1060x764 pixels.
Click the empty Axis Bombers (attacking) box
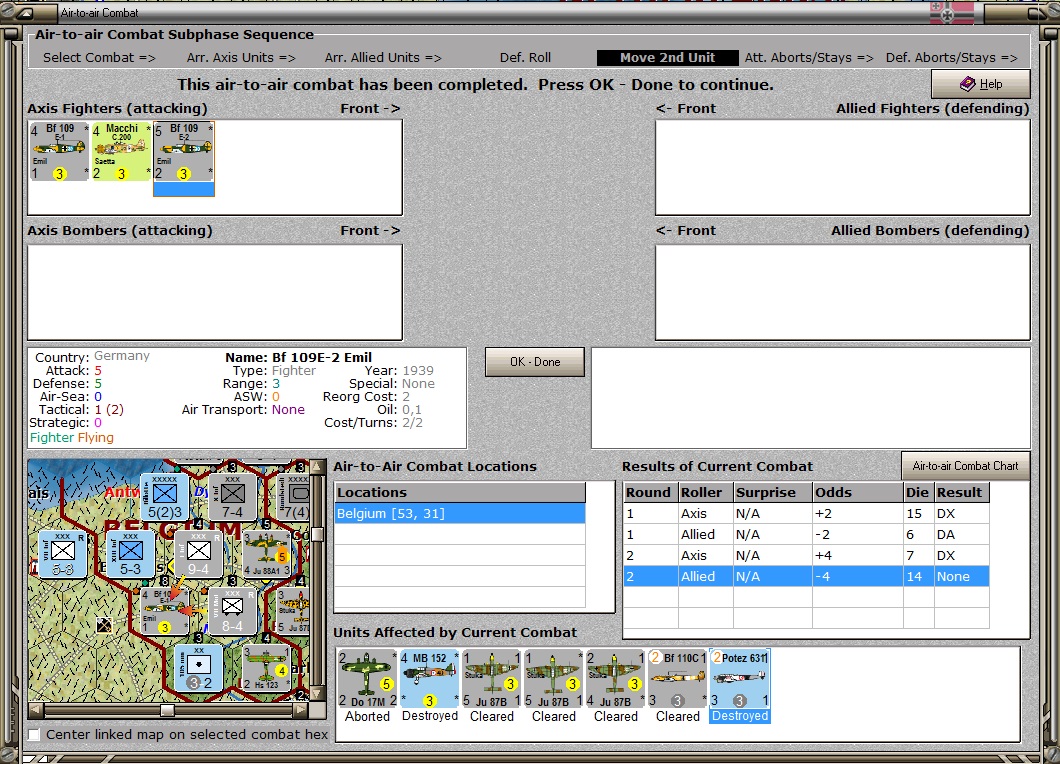tap(215, 292)
